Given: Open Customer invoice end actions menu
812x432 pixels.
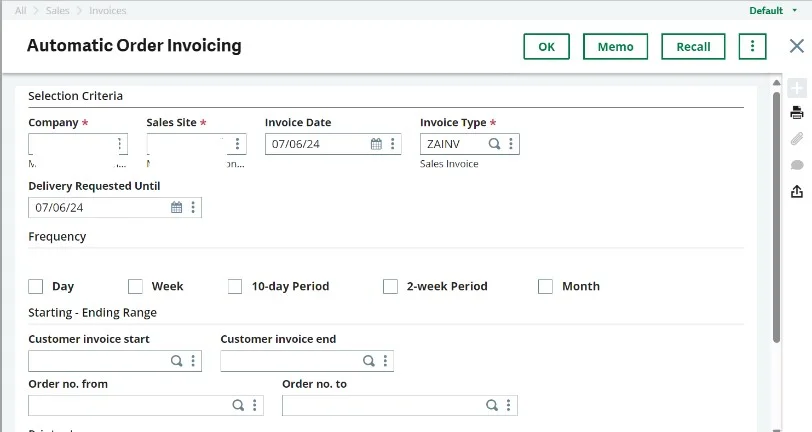Looking at the screenshot, I should (385, 361).
